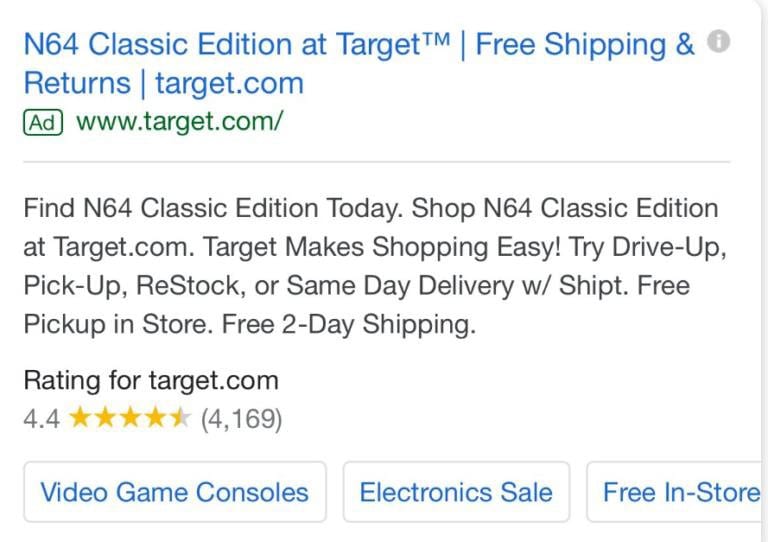Screen dimensions: 768x542
Task: Click the second gold rating star
Action: click(105, 418)
